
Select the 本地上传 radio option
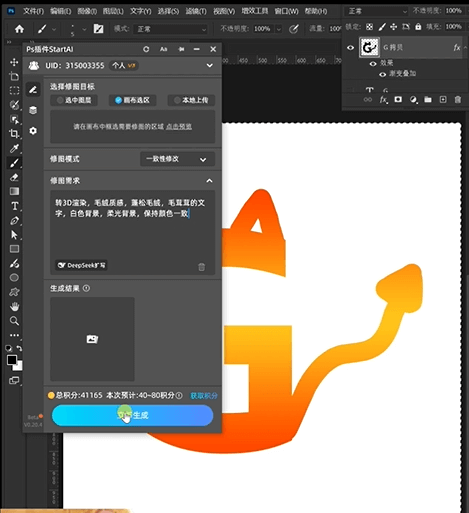191,100
